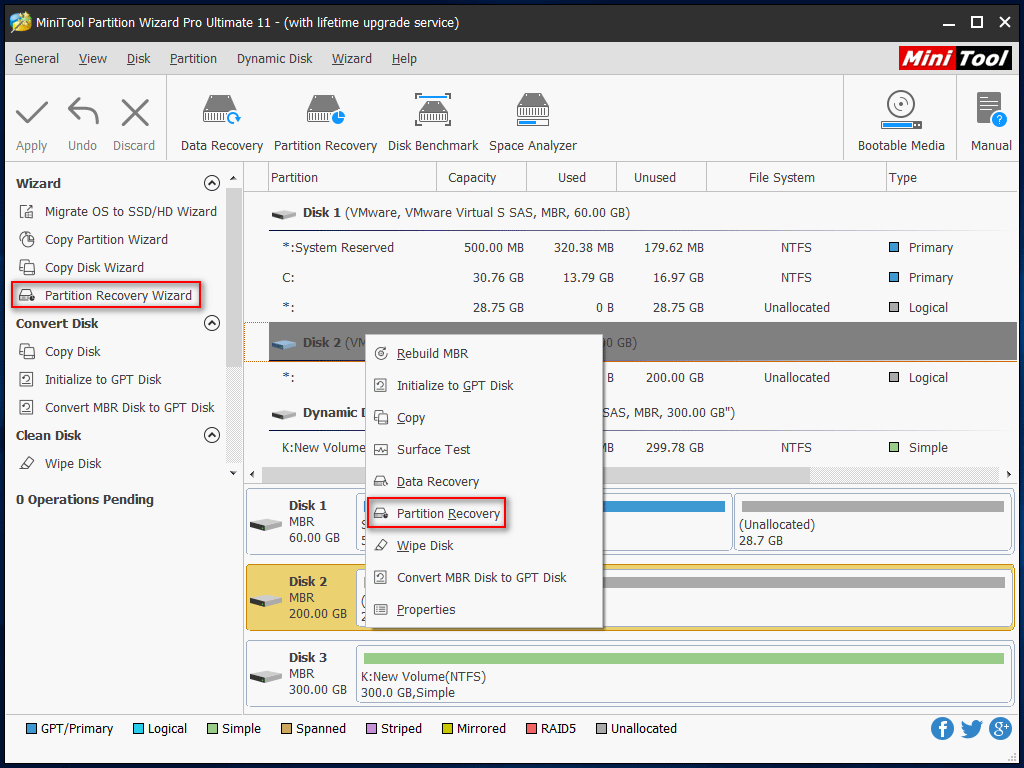Open the View menu
Image resolution: width=1024 pixels, height=768 pixels.
(93, 59)
